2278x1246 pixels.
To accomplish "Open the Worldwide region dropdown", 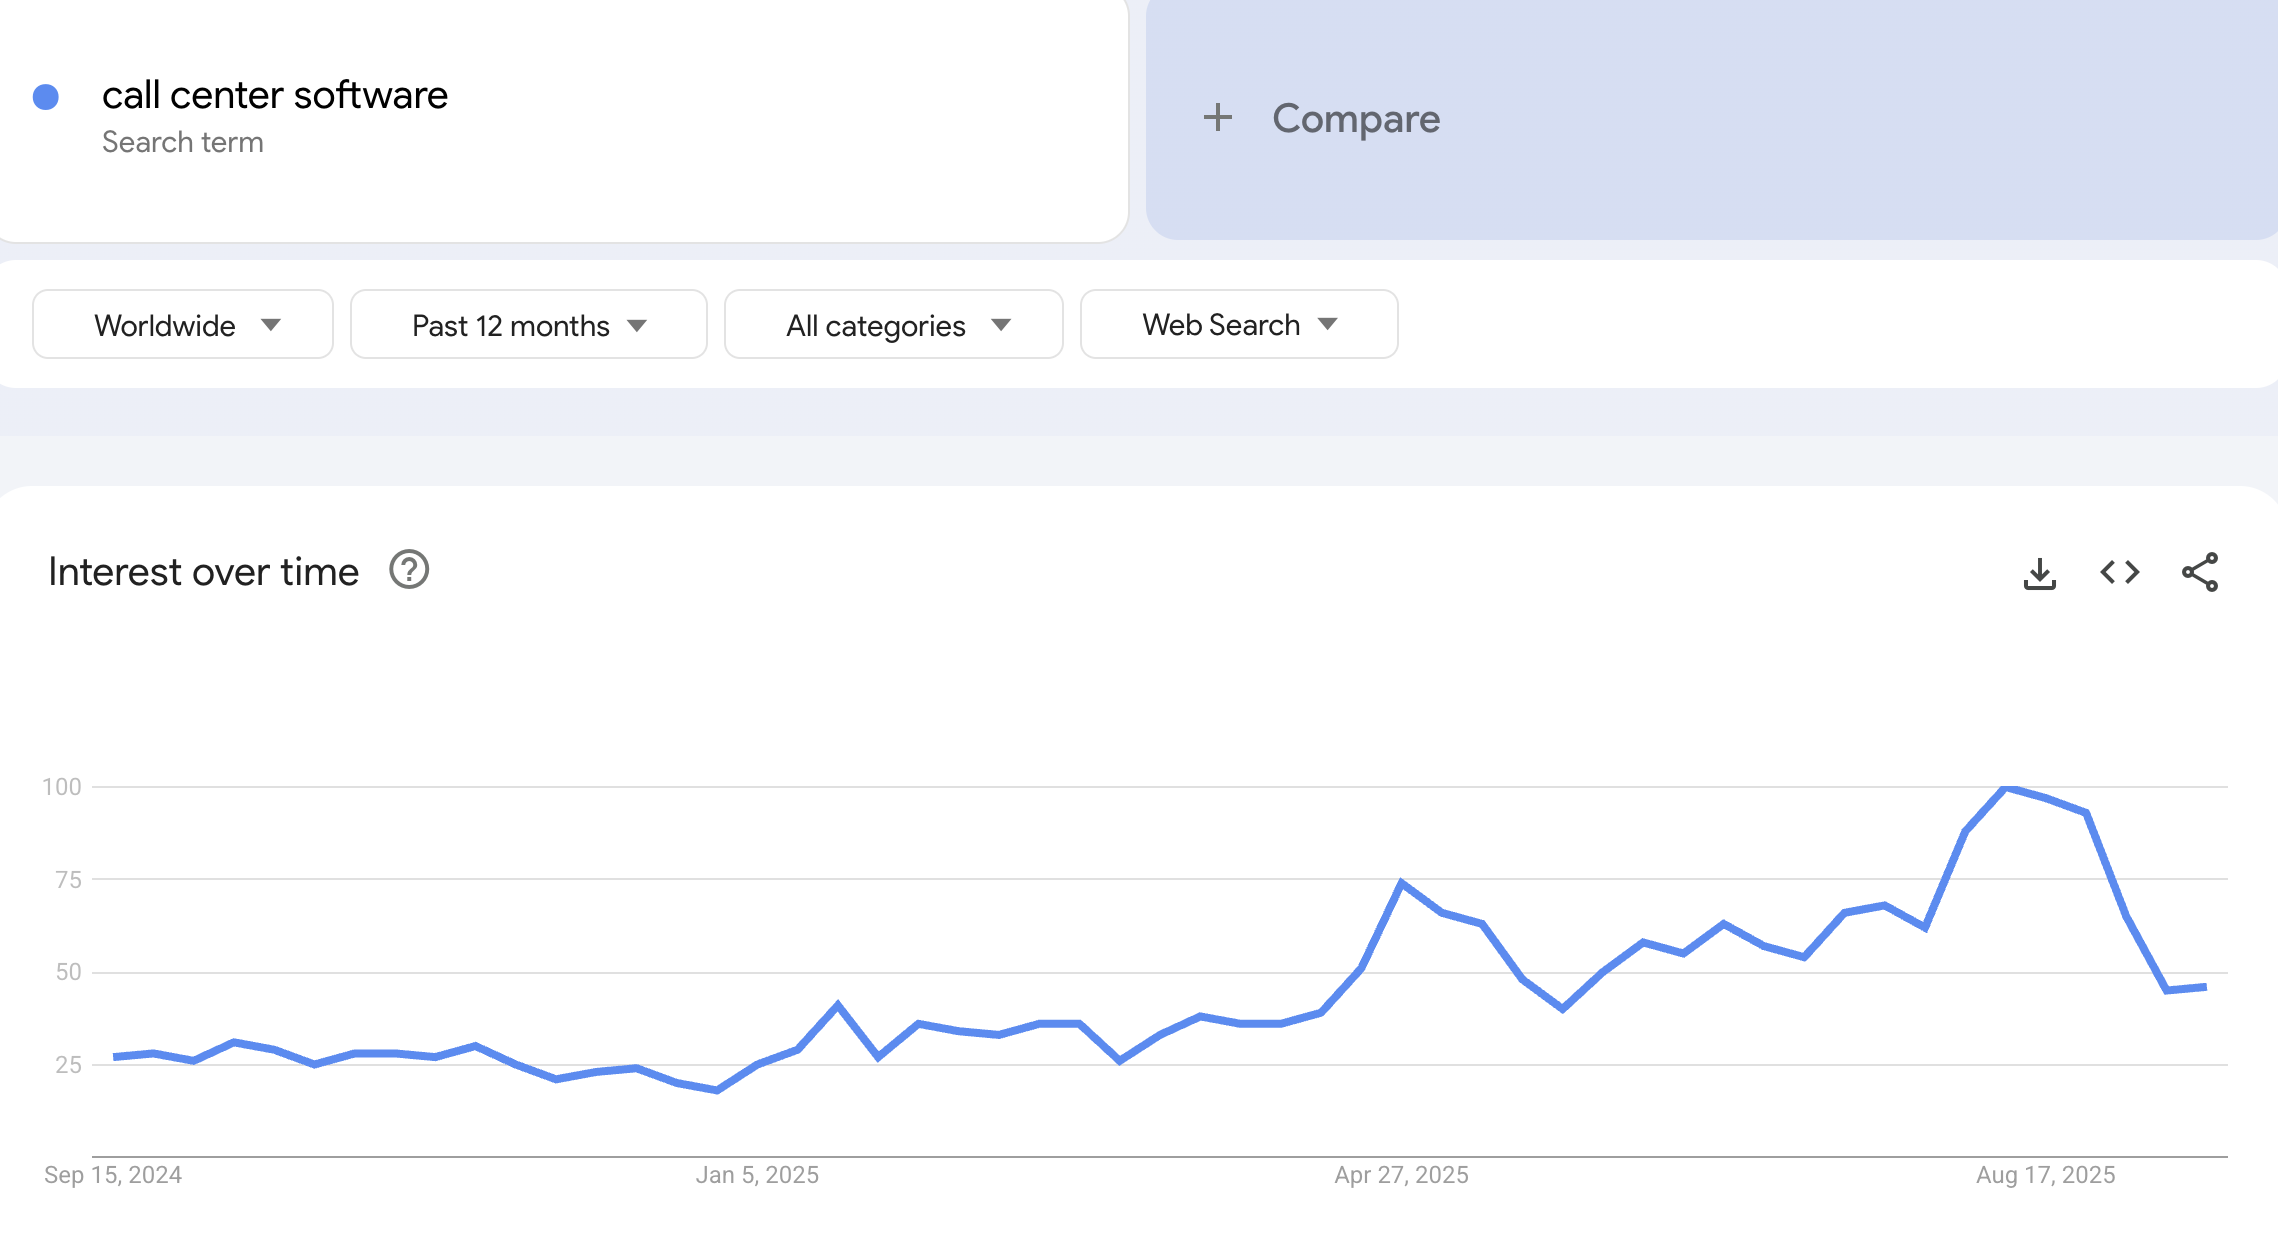I will click(181, 324).
